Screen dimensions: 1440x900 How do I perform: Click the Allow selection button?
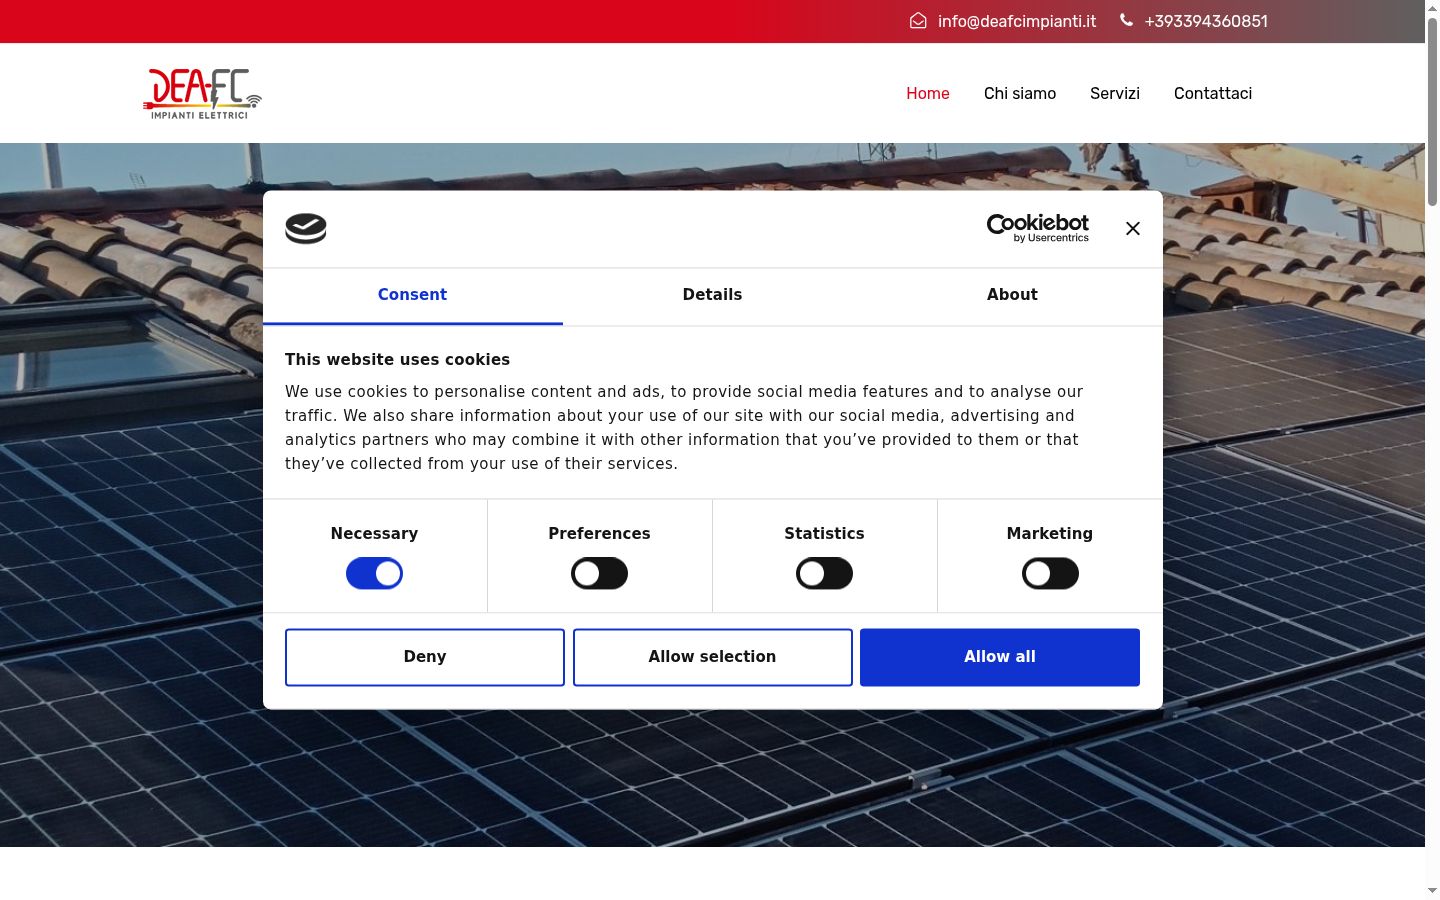tap(712, 657)
